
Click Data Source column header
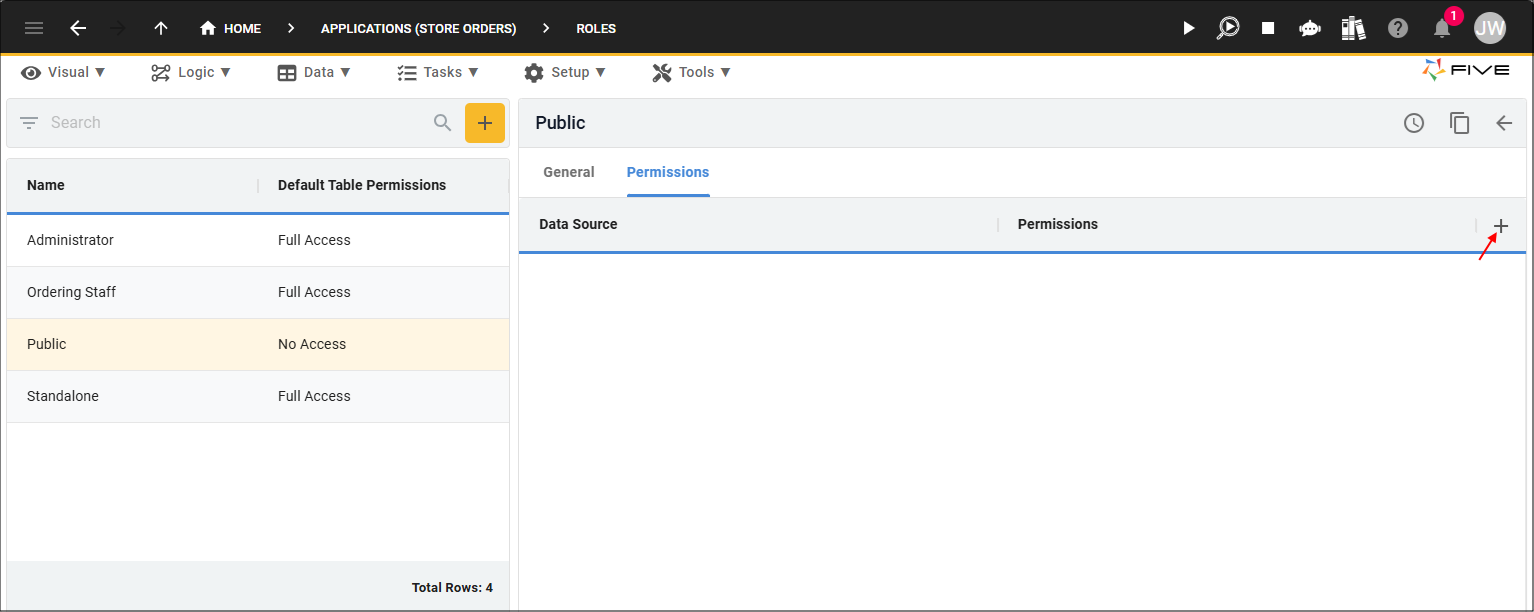click(x=578, y=224)
